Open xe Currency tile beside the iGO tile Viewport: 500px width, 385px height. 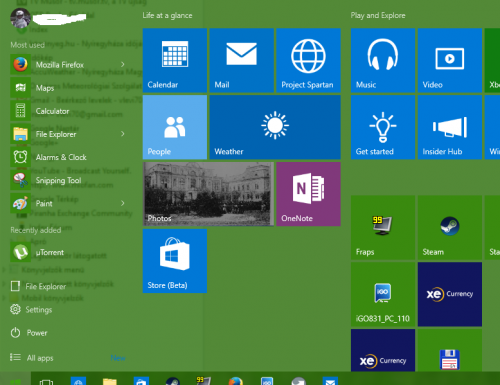click(450, 294)
